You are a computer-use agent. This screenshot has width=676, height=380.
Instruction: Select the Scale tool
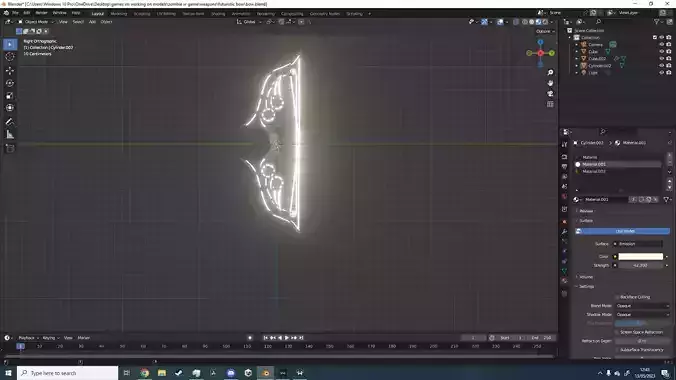[10, 96]
